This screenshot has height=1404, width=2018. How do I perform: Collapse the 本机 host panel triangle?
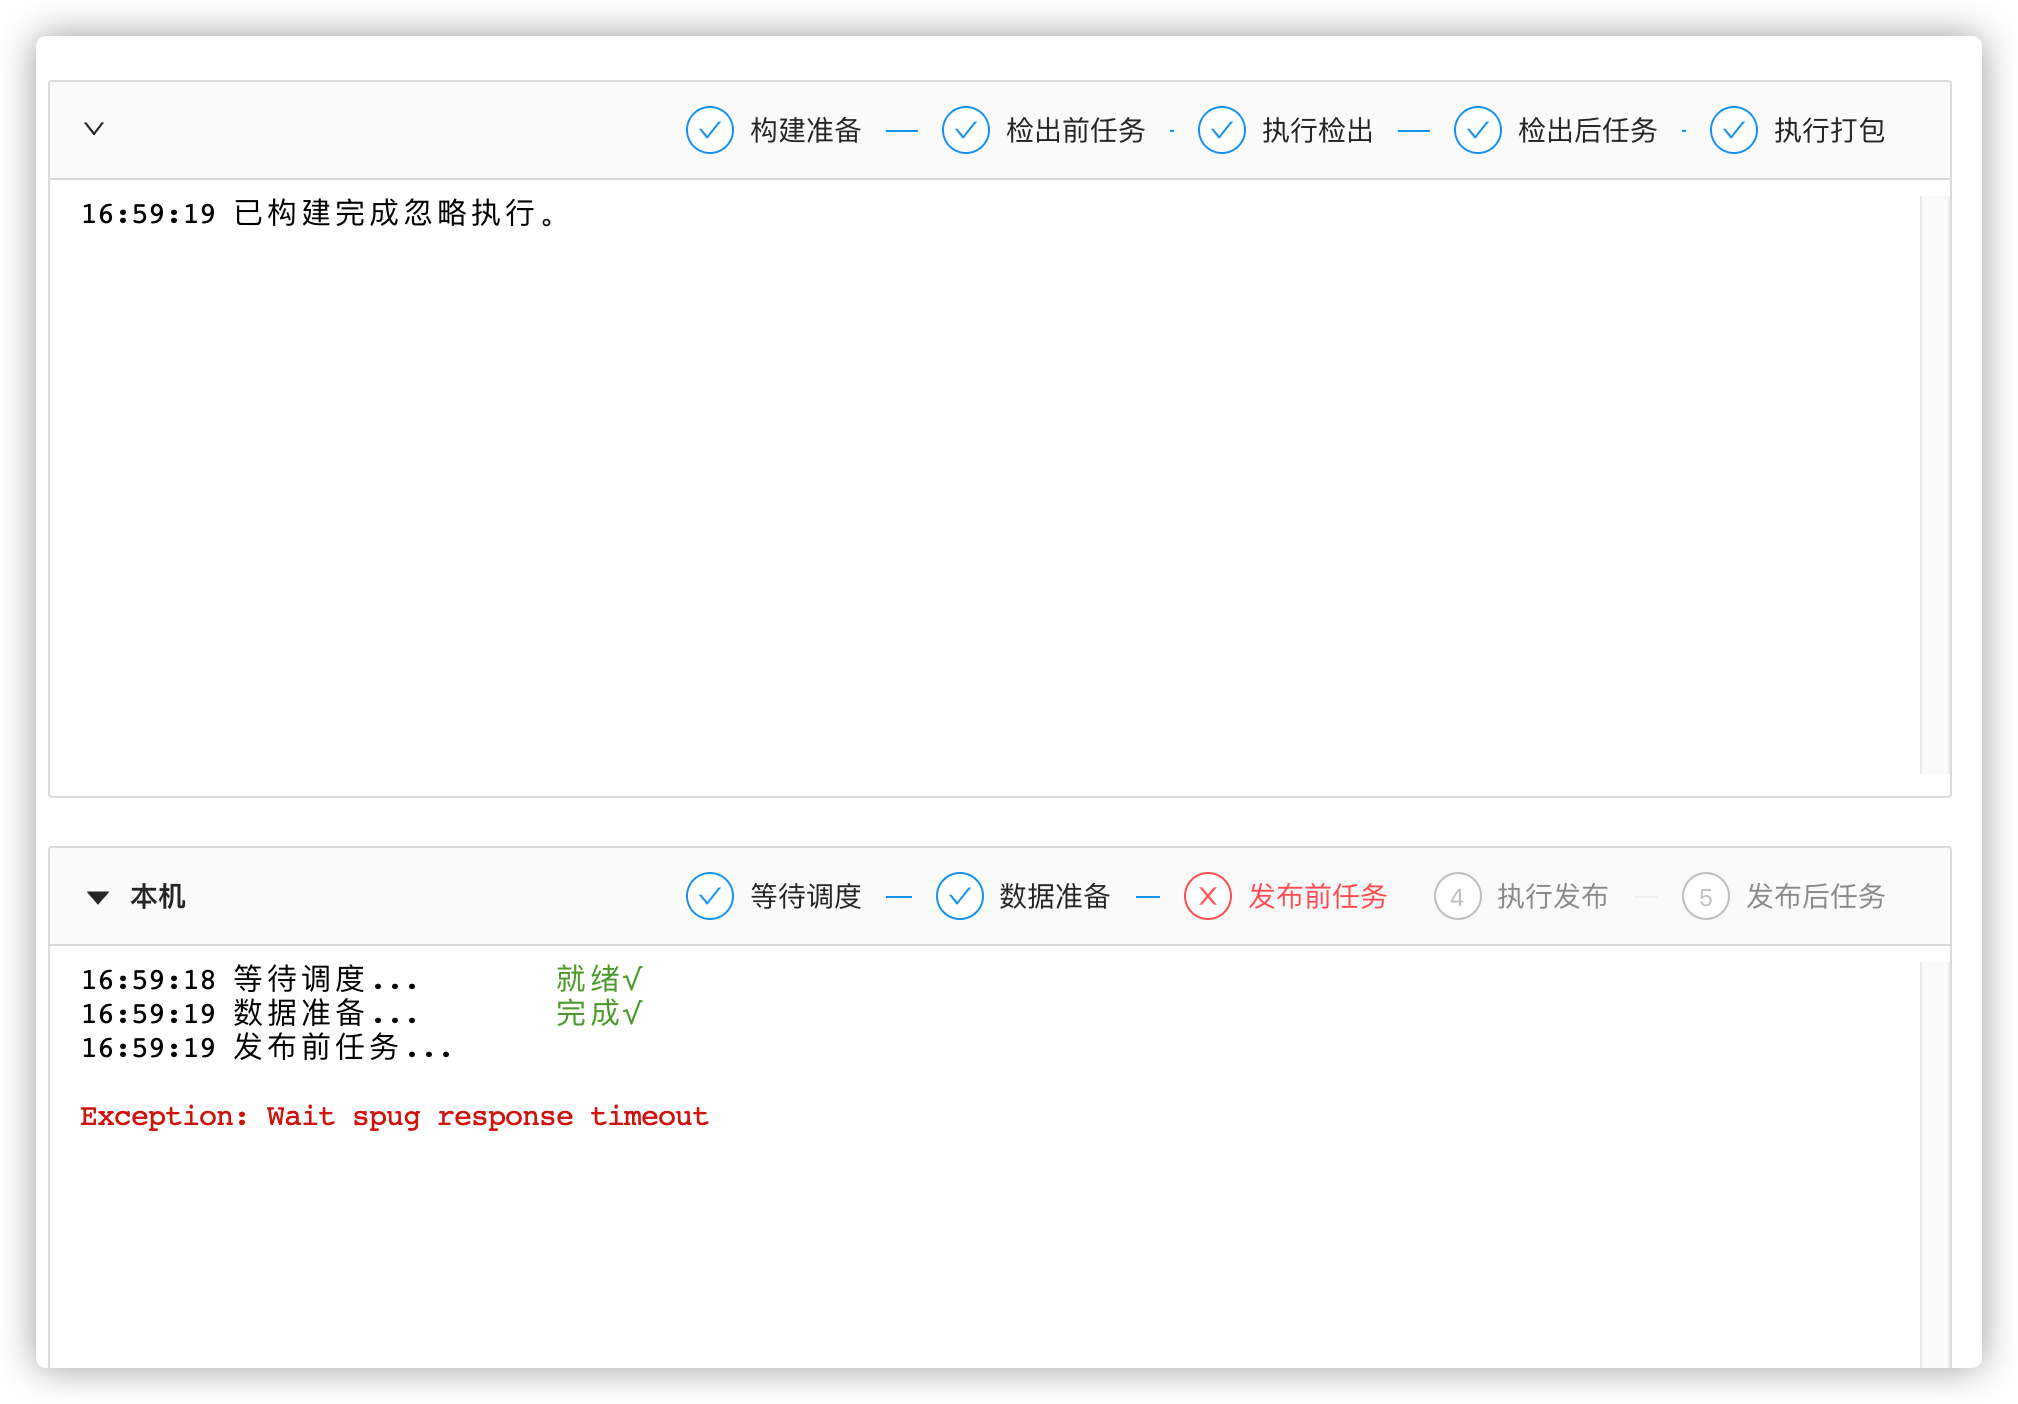tap(97, 897)
